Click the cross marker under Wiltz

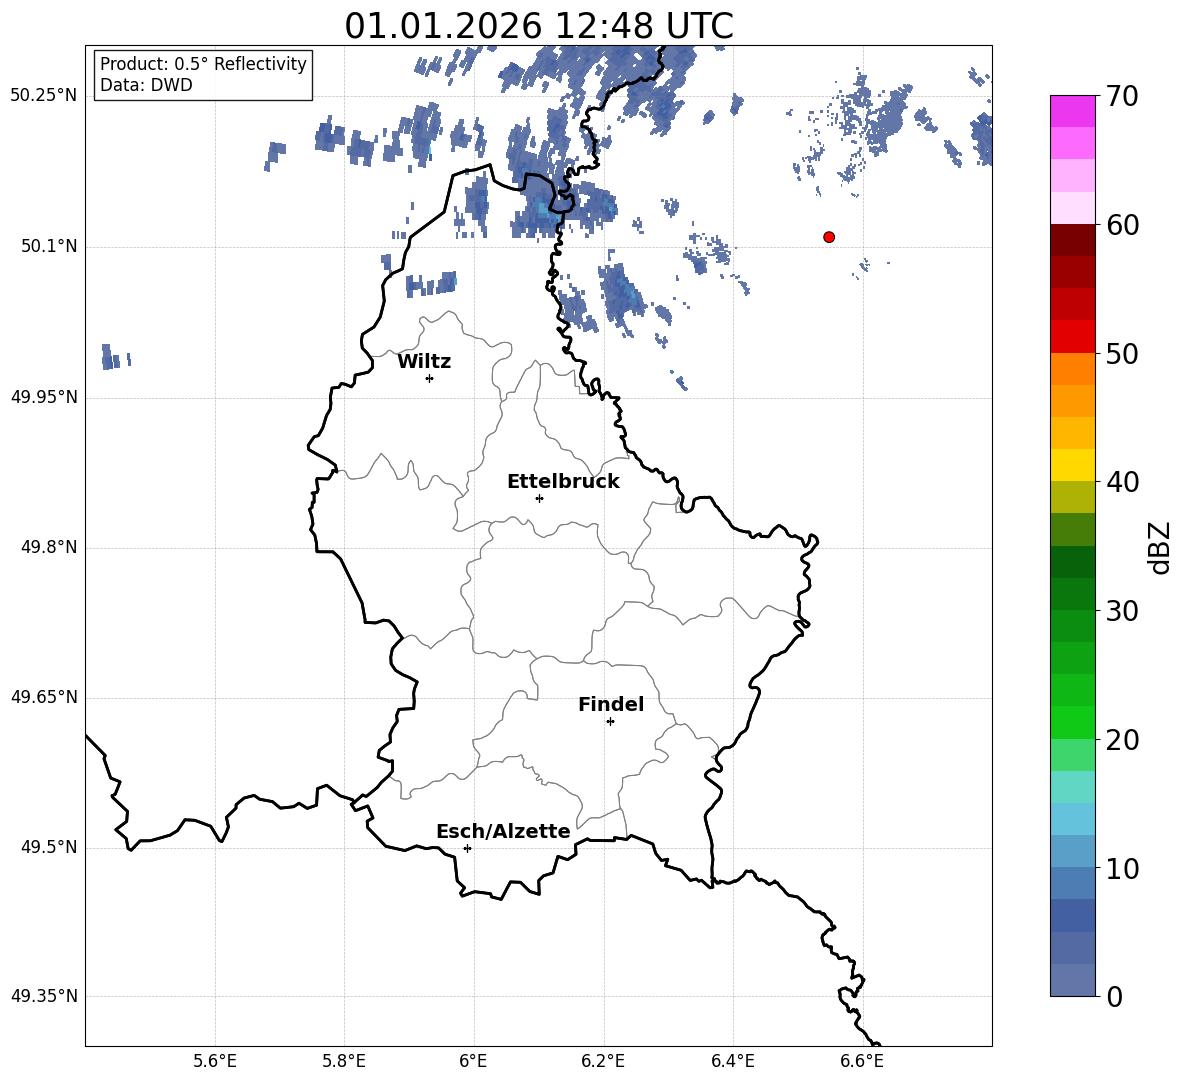(430, 378)
